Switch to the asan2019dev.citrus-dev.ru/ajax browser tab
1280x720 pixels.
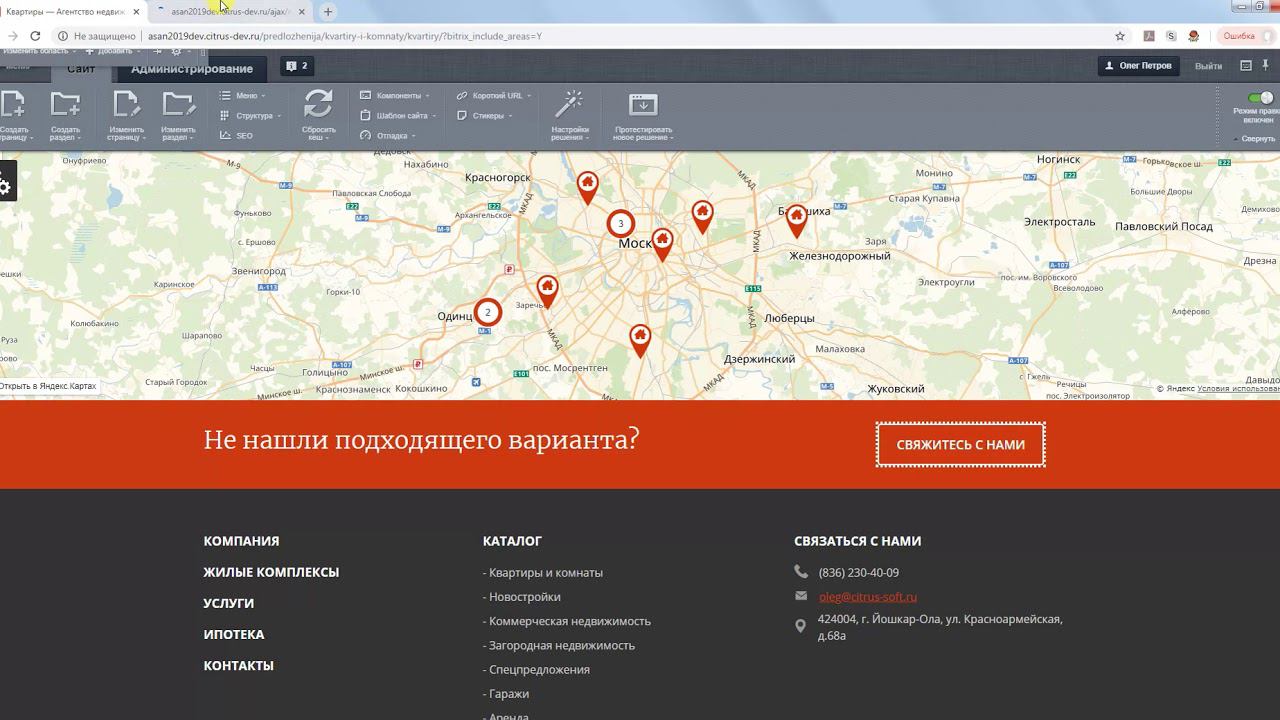click(x=232, y=12)
